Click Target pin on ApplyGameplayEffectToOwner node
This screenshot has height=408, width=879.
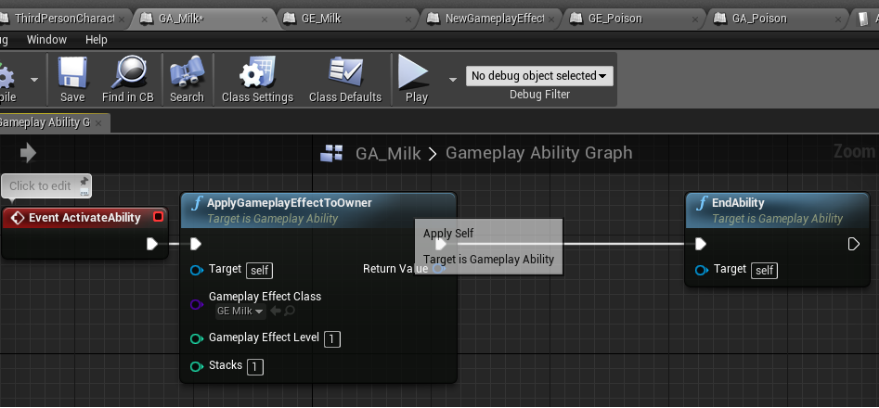[x=196, y=271]
